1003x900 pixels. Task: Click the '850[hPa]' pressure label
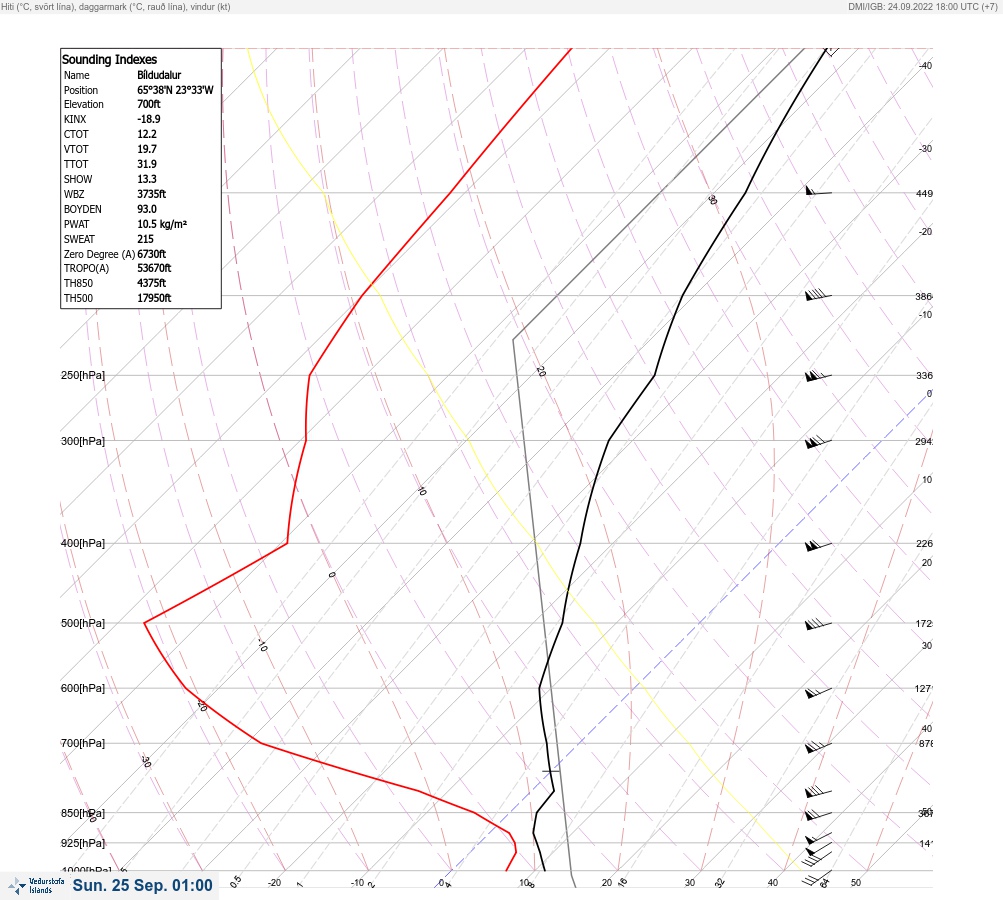[x=83, y=813]
